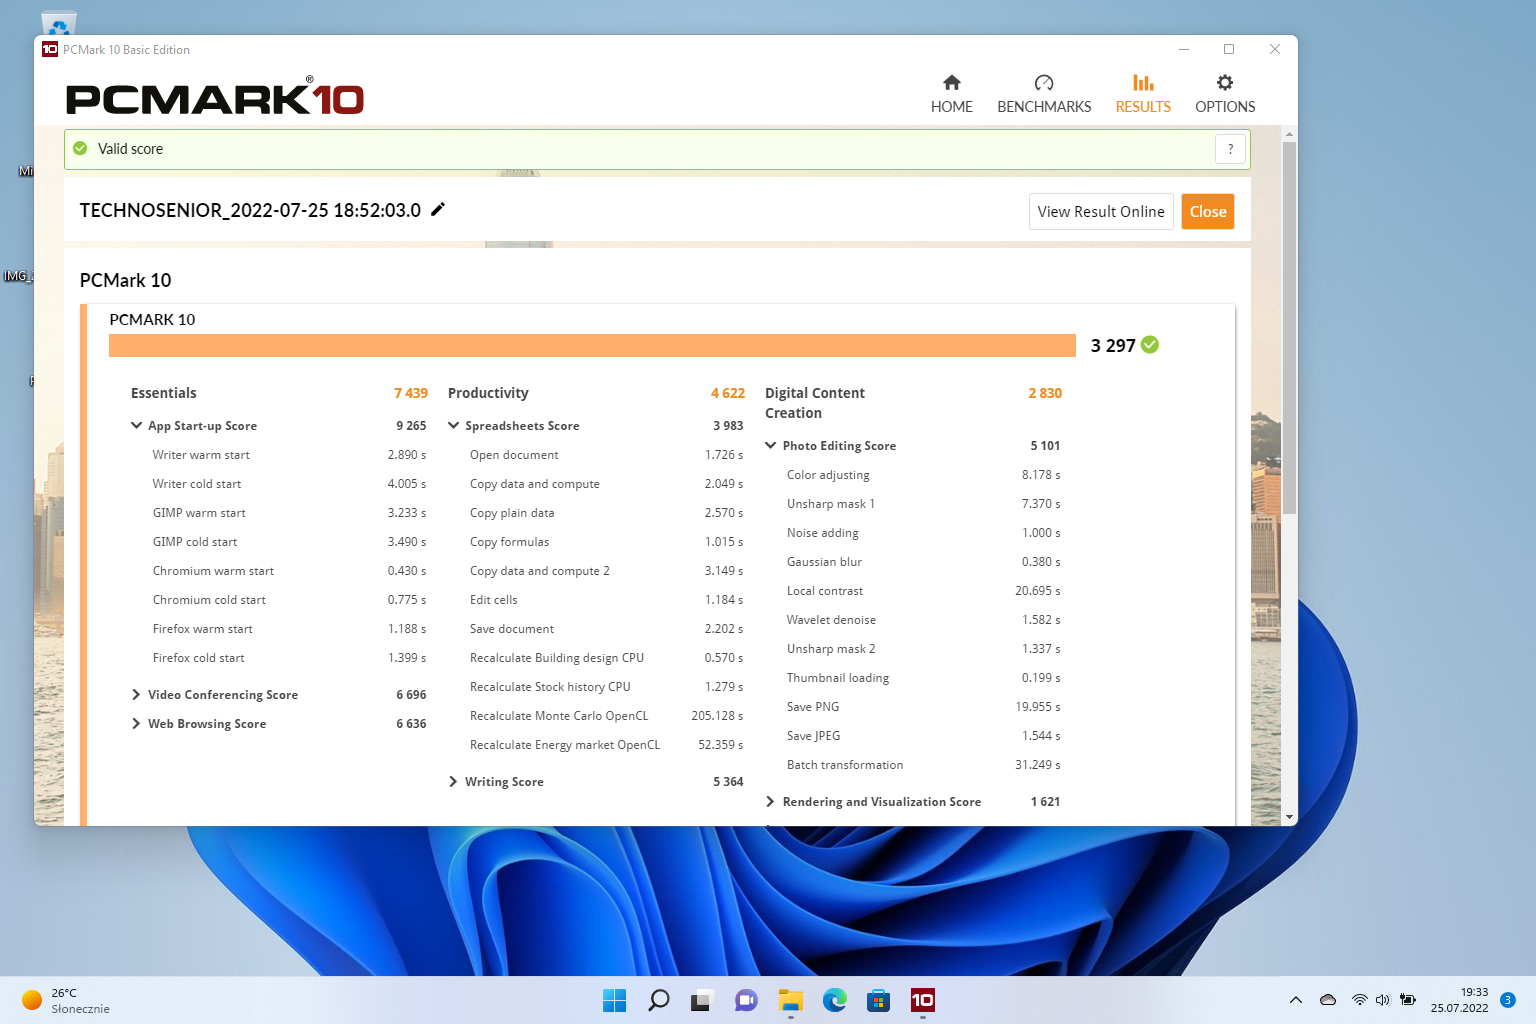The height and width of the screenshot is (1024, 1536).
Task: Click the vertical scrollbar down arrow
Action: point(1289,817)
